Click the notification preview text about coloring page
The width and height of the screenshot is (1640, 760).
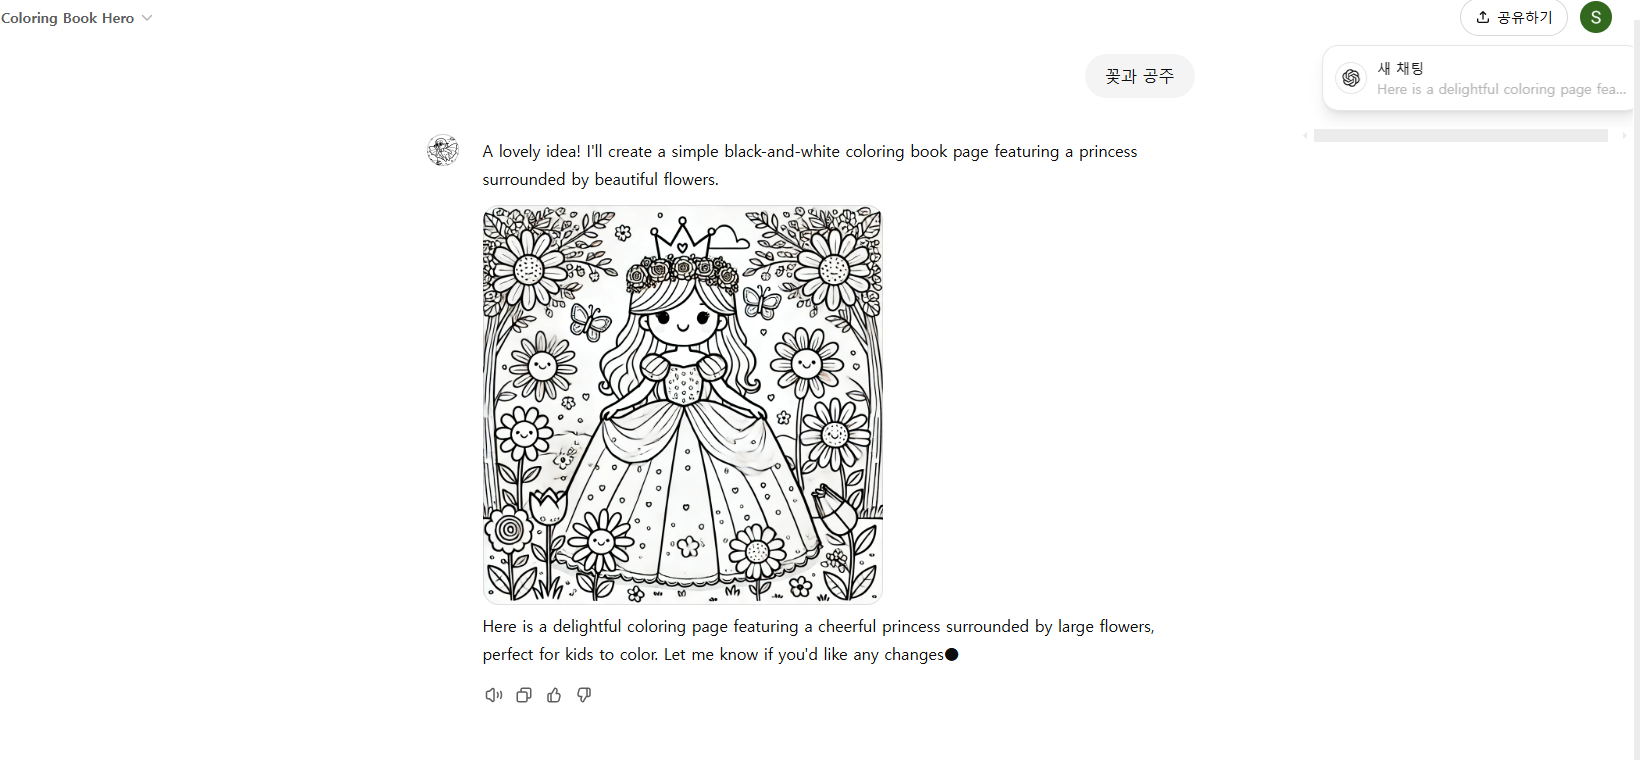(x=1501, y=89)
